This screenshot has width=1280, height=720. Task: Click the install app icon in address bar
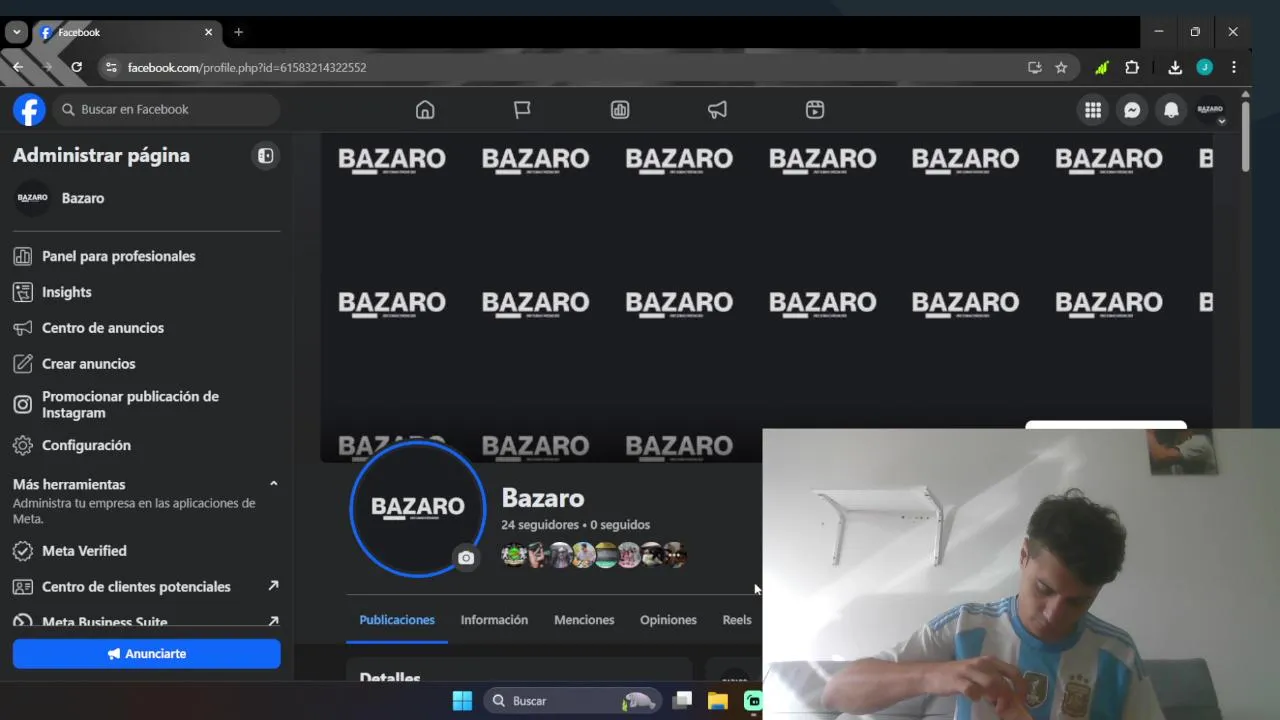pos(1035,67)
